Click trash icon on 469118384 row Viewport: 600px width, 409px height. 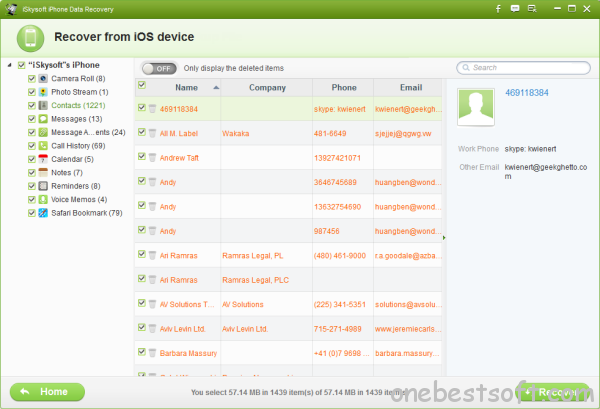tap(152, 109)
